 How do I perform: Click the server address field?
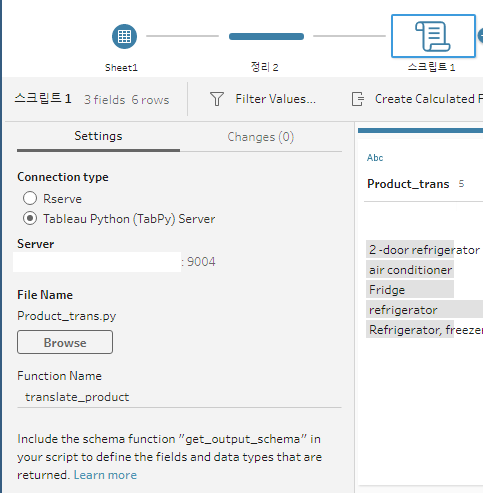97,262
